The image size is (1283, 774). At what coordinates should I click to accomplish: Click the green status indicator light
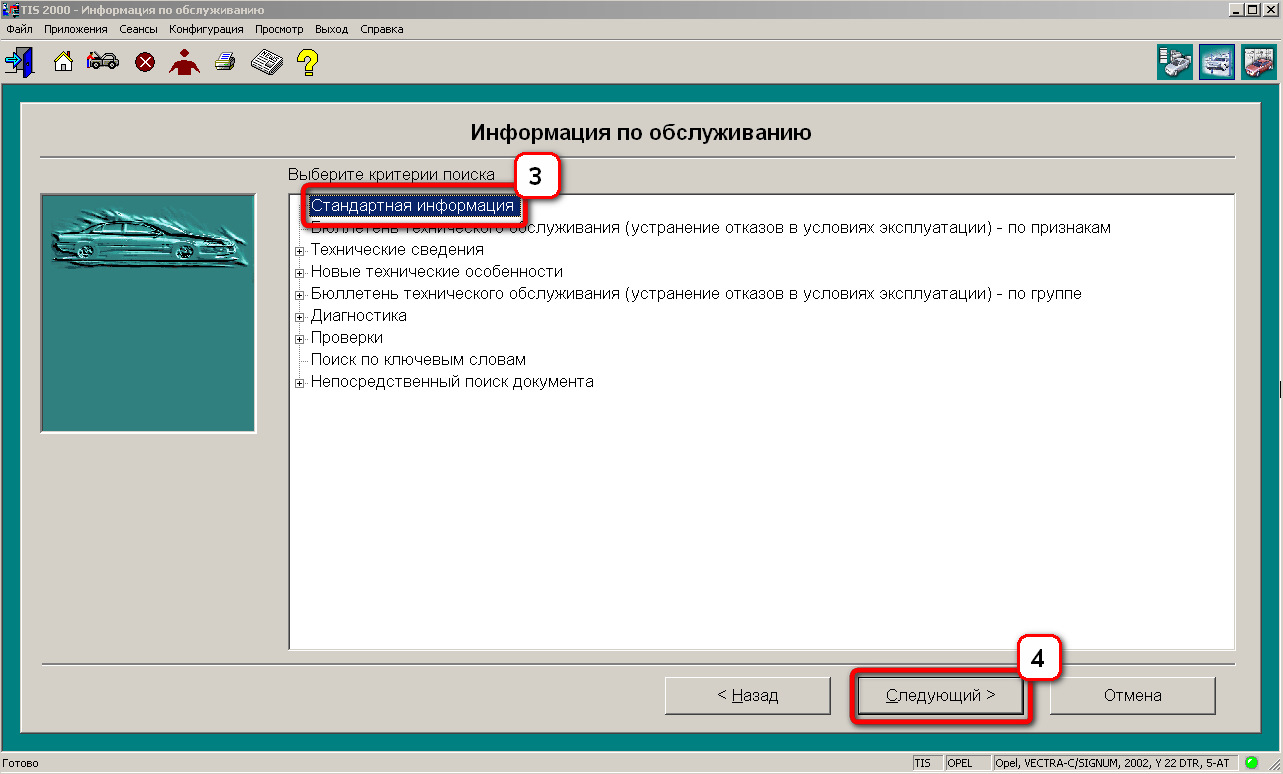pos(1251,763)
